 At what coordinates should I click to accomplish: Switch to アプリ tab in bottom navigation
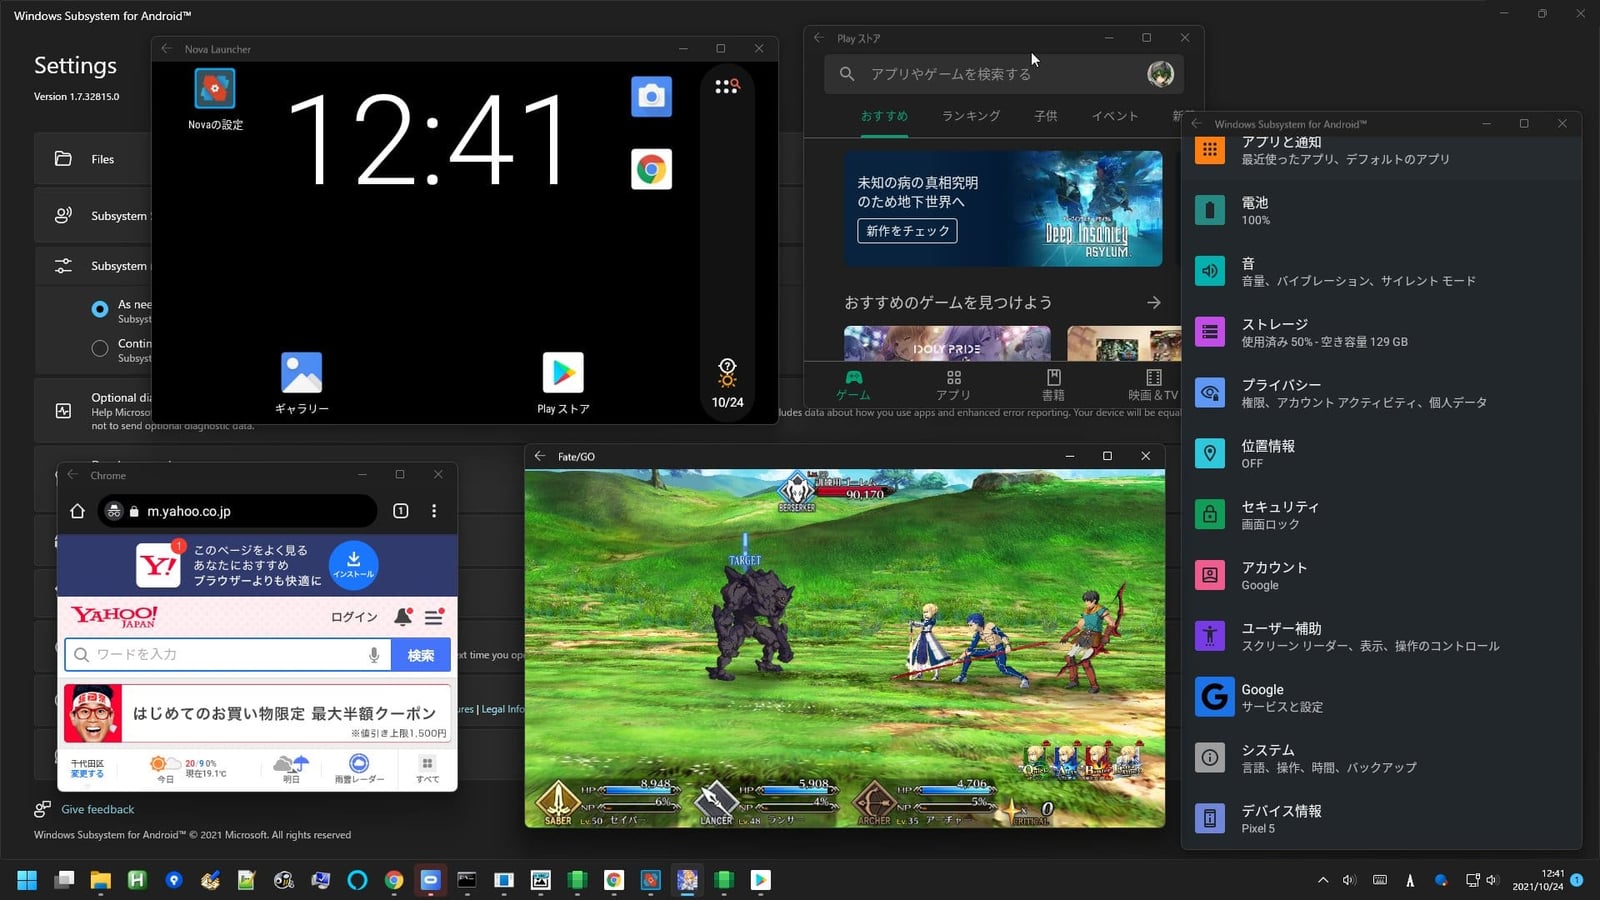point(953,384)
